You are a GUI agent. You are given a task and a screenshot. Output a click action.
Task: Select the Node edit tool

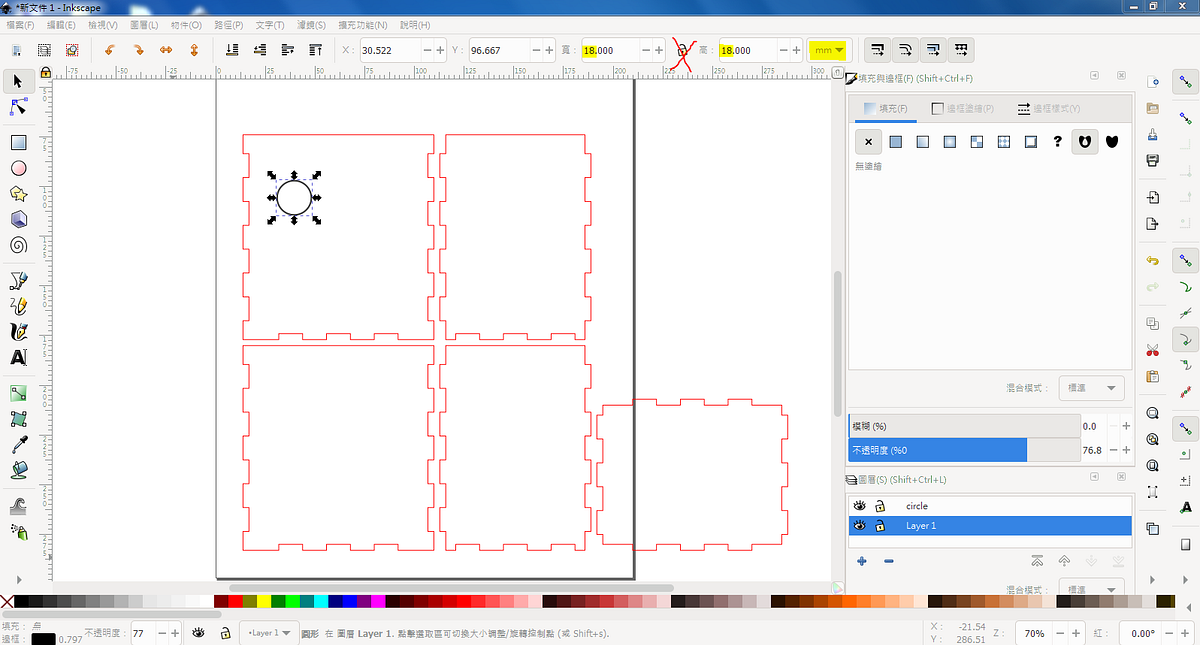coord(18,106)
